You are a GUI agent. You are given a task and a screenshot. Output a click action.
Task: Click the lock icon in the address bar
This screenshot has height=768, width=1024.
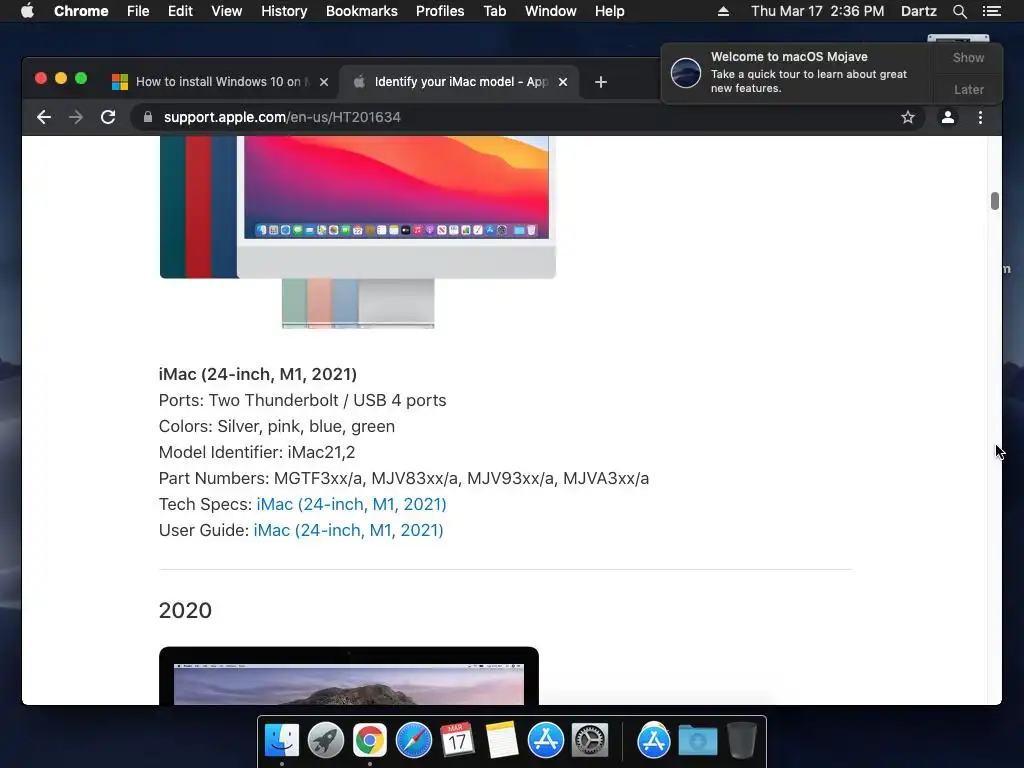point(148,118)
